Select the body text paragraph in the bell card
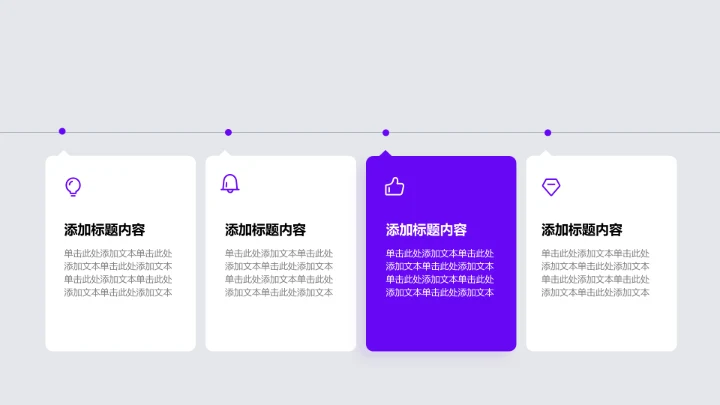Image resolution: width=720 pixels, height=405 pixels. click(278, 273)
